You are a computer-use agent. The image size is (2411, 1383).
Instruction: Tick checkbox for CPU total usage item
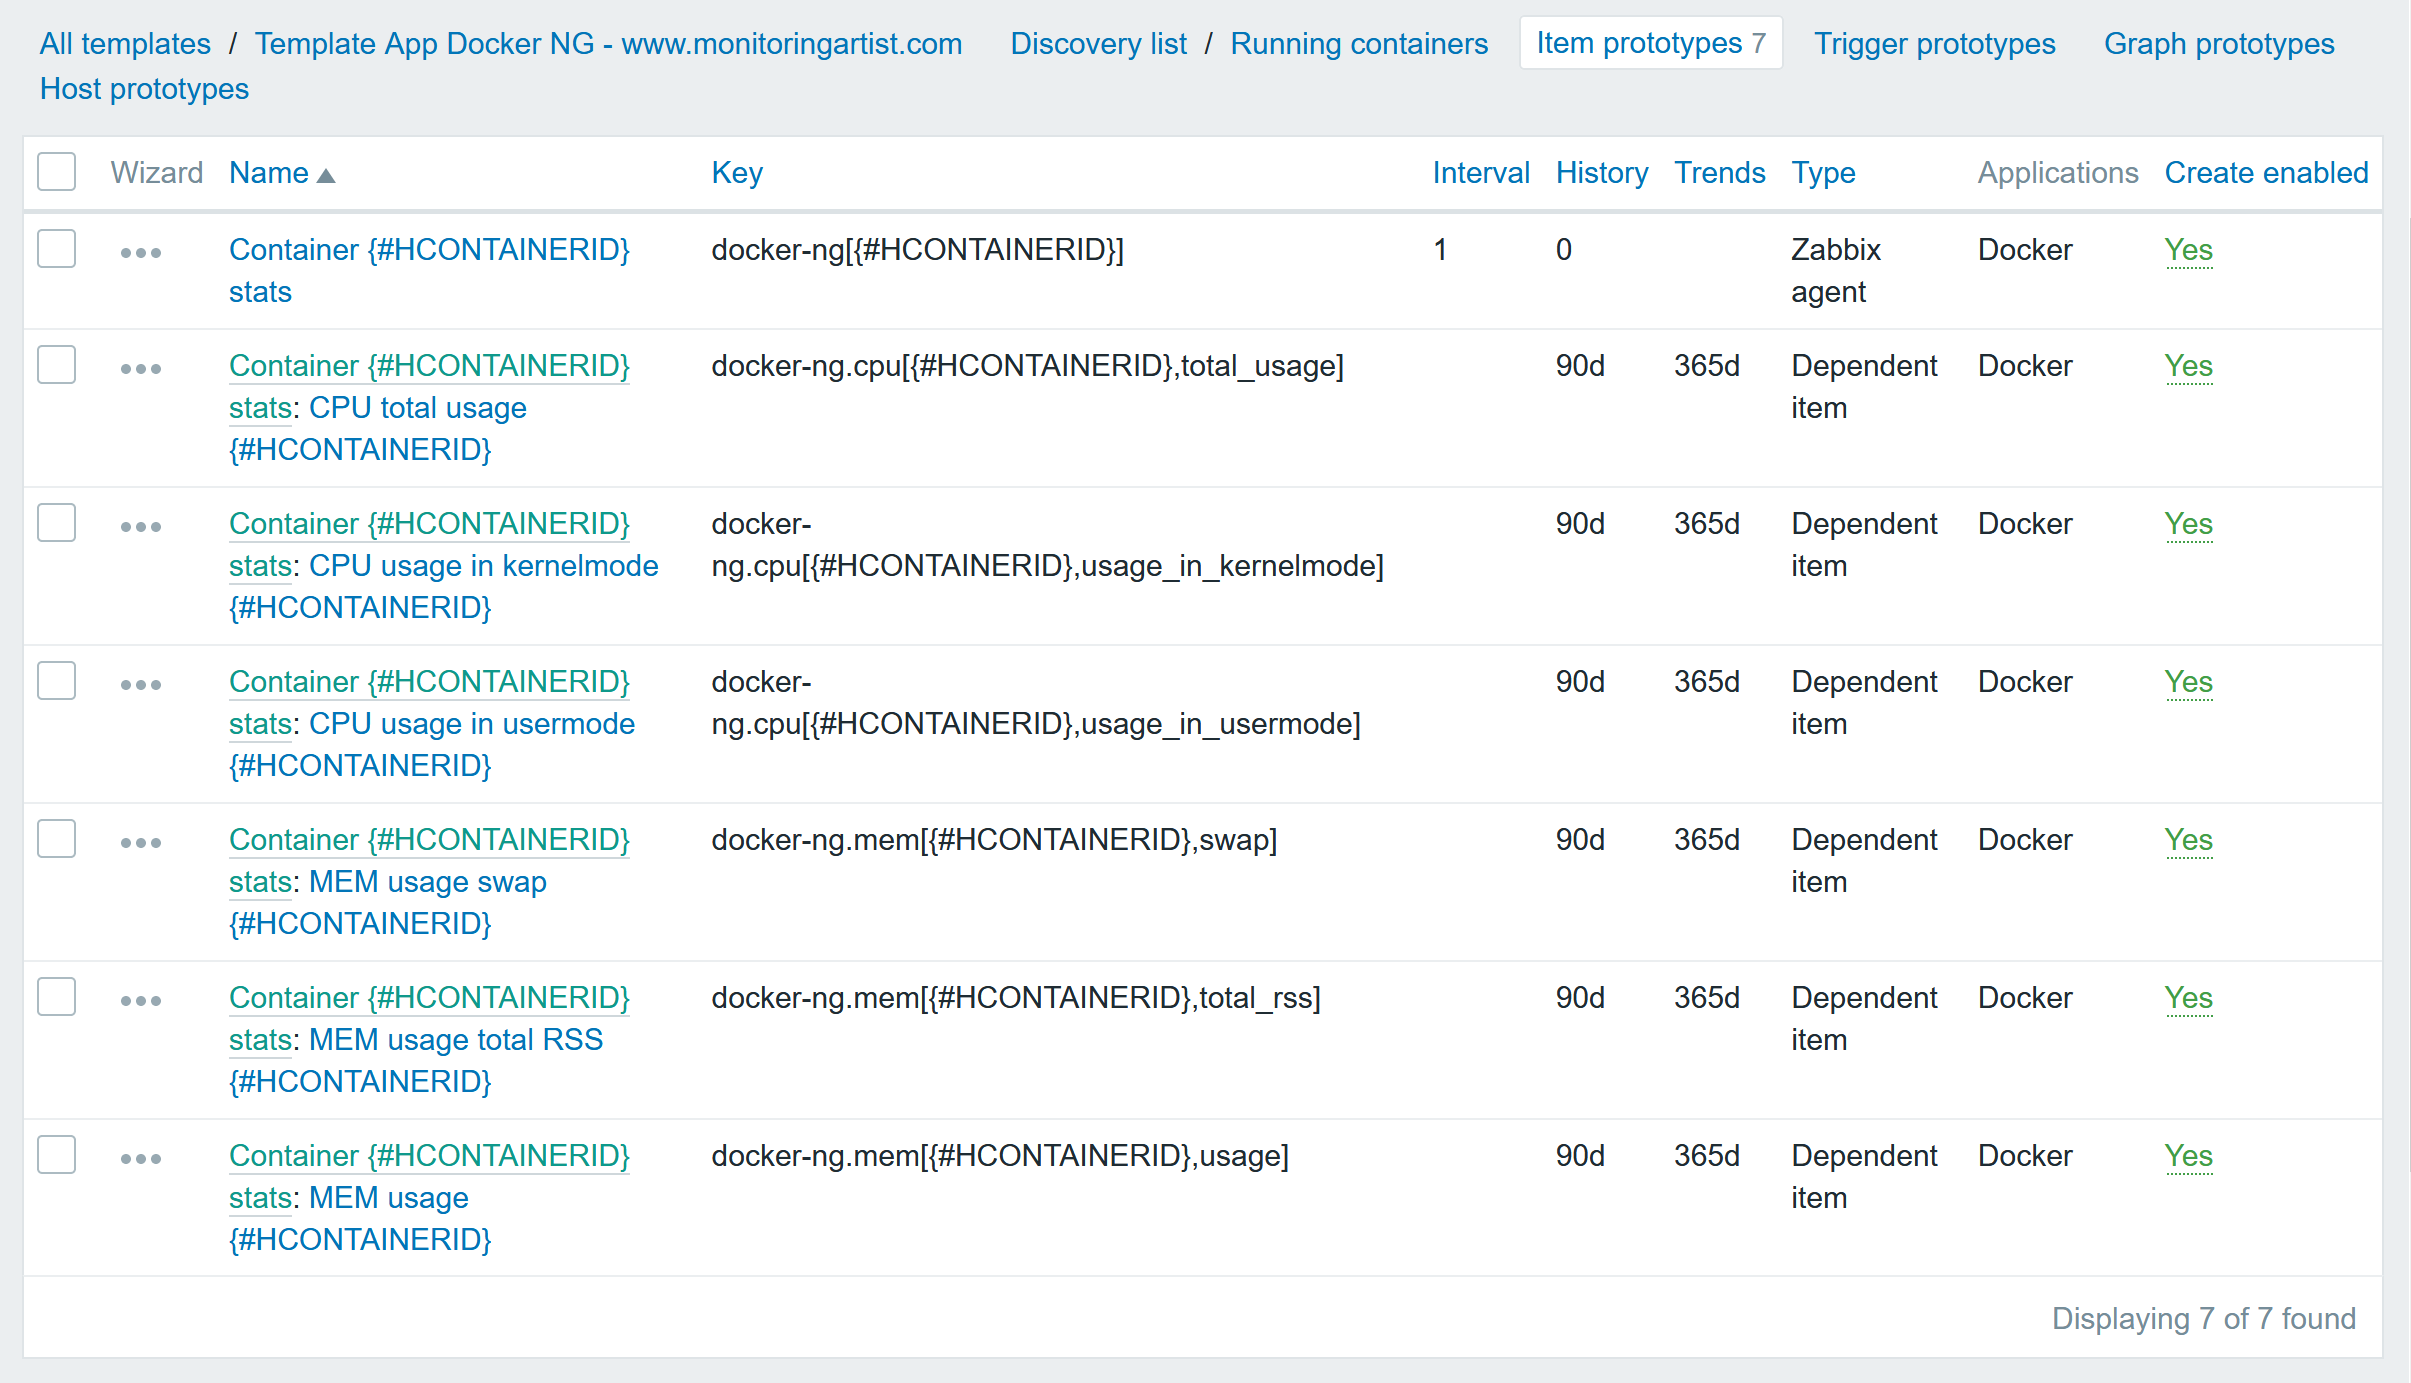tap(57, 364)
